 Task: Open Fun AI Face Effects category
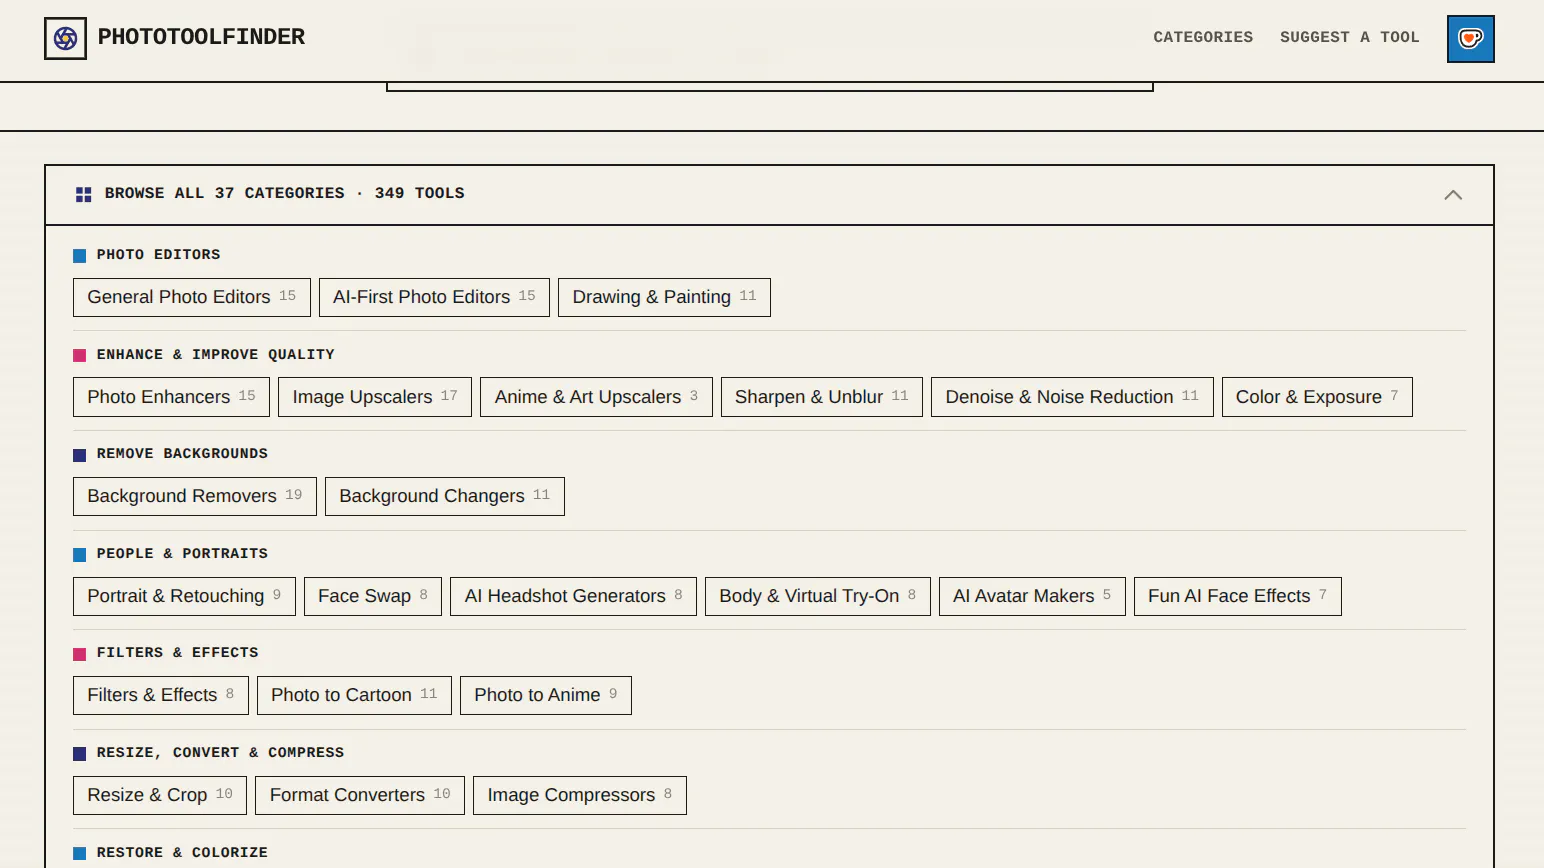coord(1238,596)
